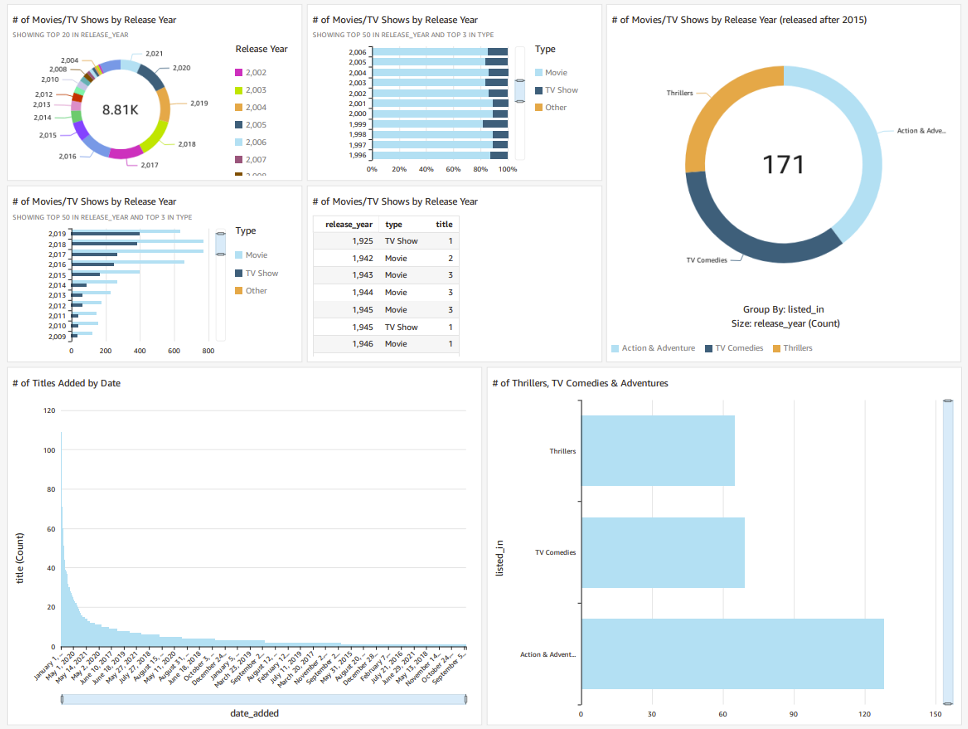Select the 2,002 magenta legend swatch
This screenshot has height=729, width=968.
coord(239,73)
